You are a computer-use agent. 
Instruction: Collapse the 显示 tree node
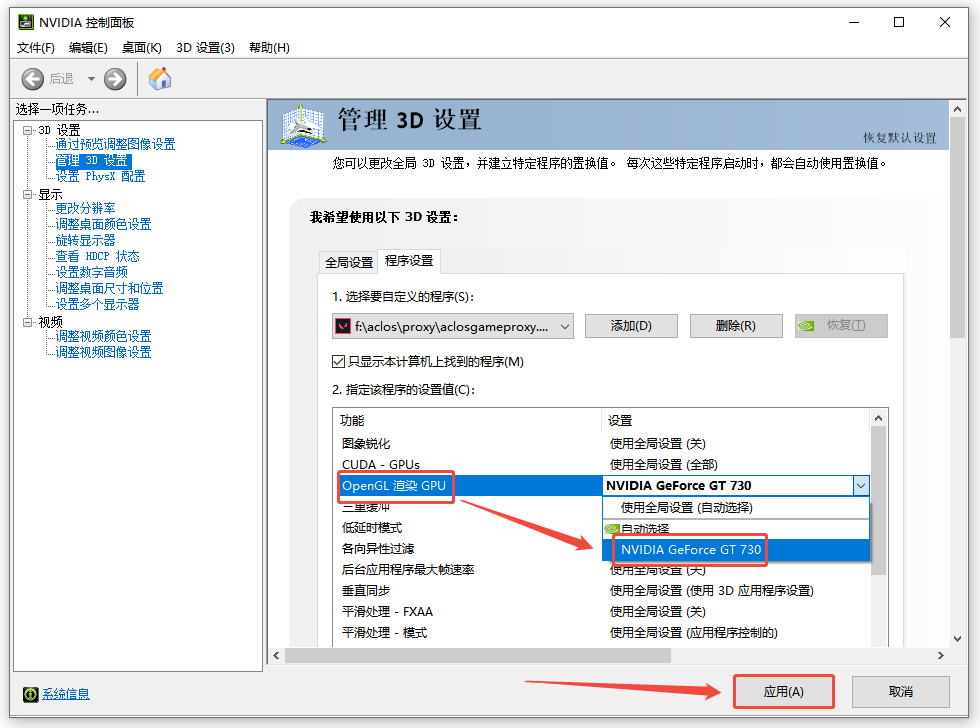point(28,195)
